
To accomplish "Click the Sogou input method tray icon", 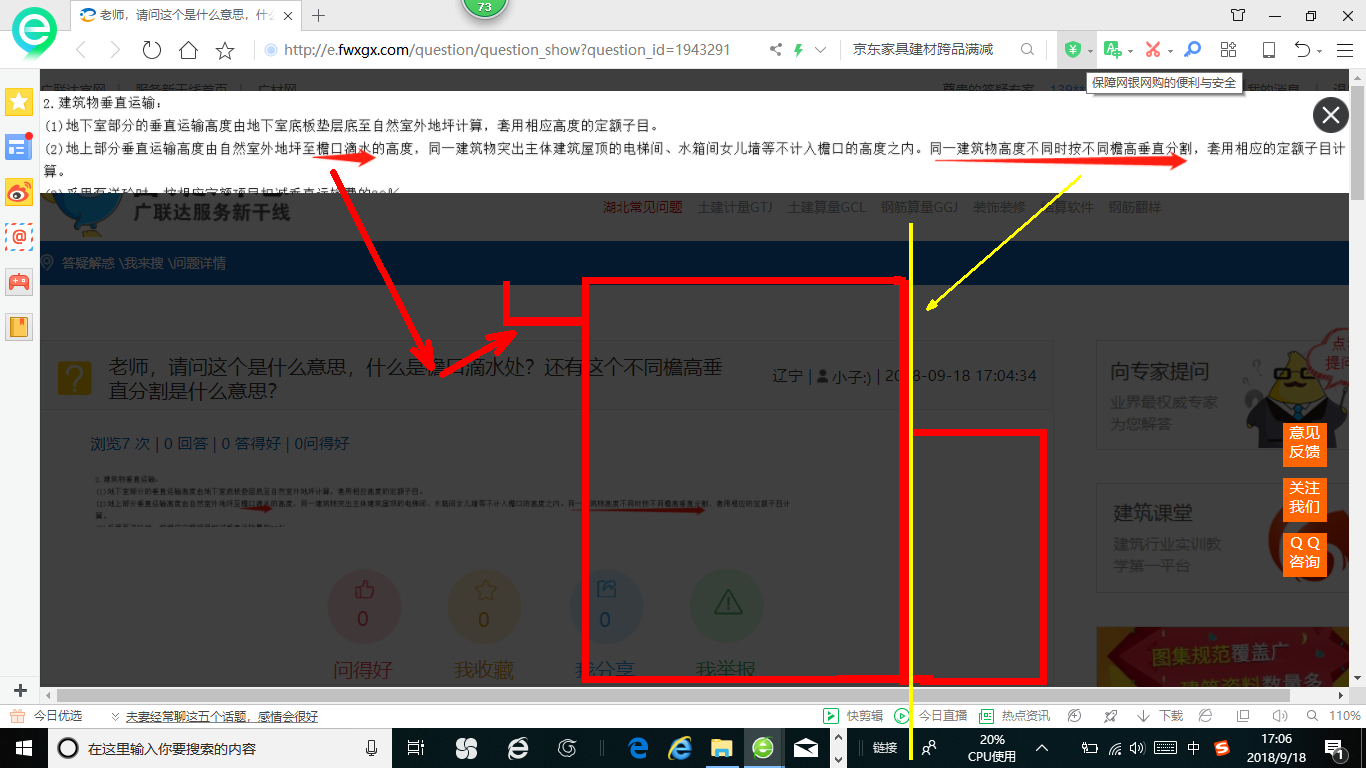I will (1222, 748).
